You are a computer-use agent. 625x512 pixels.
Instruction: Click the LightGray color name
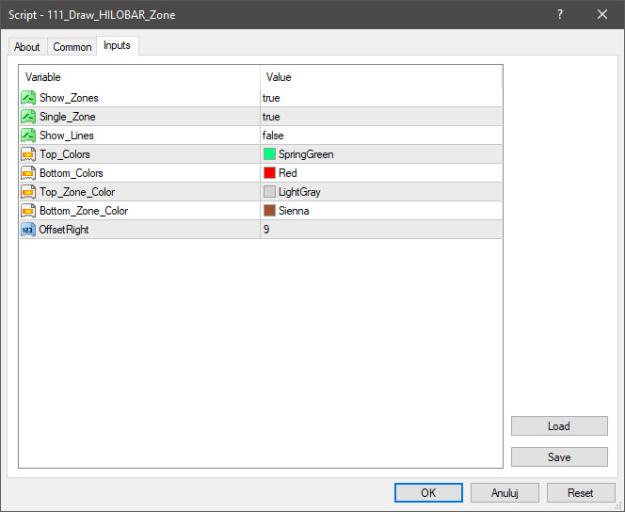coord(299,192)
